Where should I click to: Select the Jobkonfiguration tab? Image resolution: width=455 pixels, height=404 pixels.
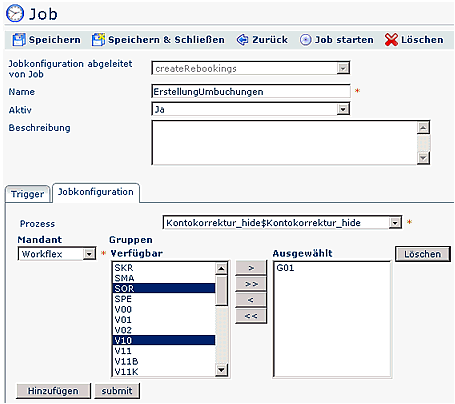point(96,192)
